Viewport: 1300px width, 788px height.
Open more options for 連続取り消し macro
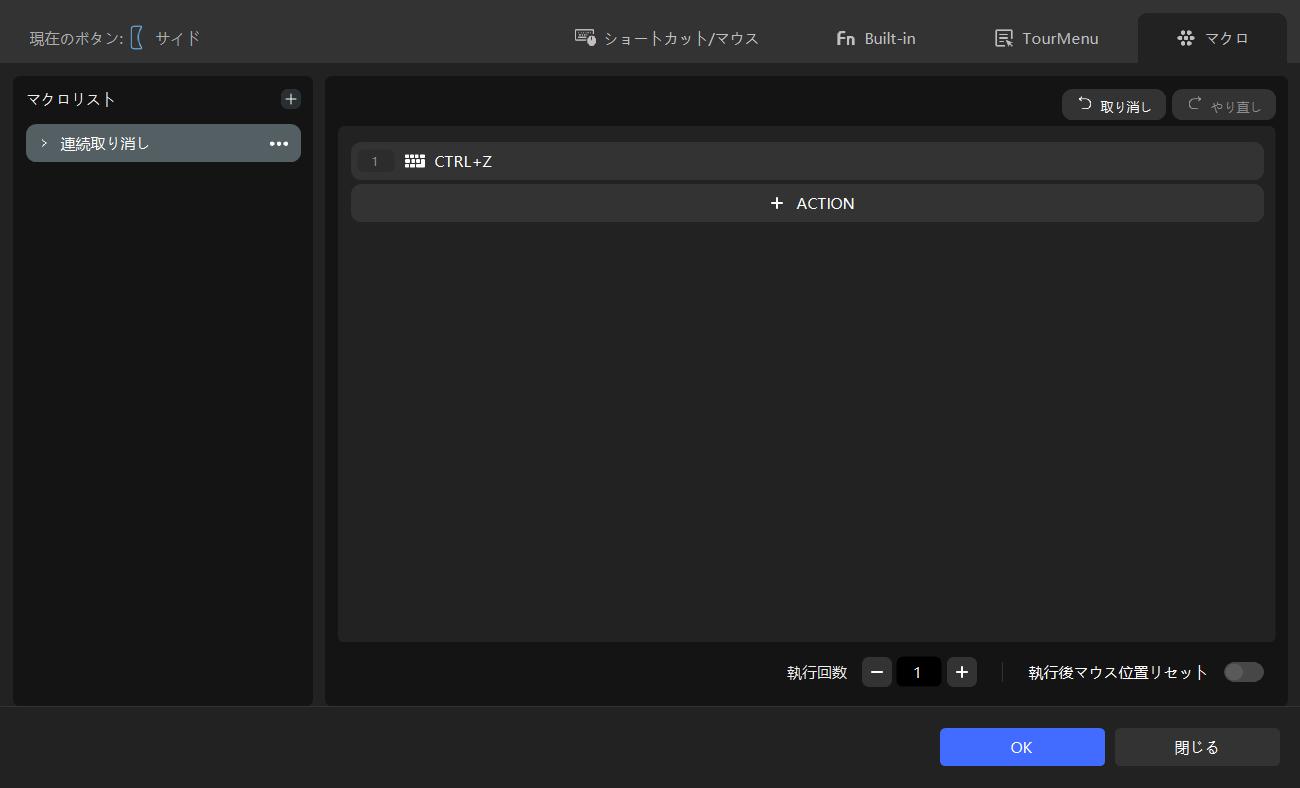point(279,144)
